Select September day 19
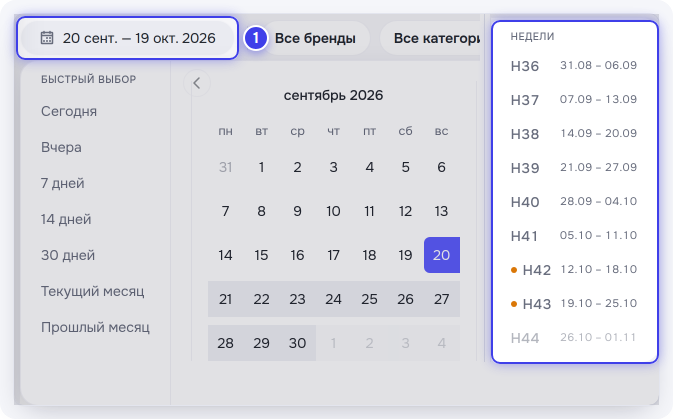 406,255
